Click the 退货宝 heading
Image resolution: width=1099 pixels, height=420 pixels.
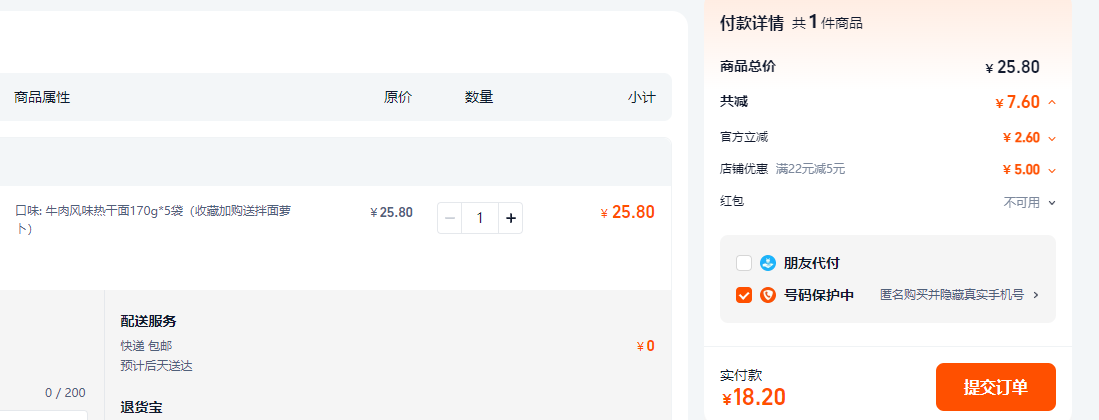142,407
